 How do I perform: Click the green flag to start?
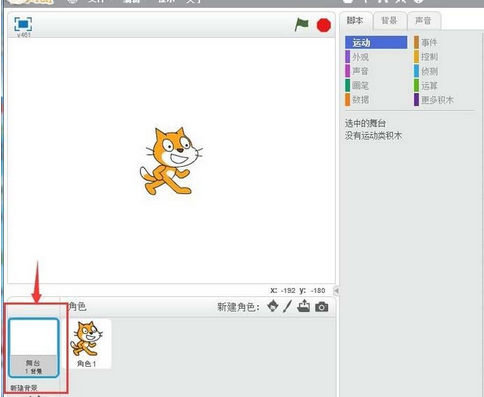point(302,25)
